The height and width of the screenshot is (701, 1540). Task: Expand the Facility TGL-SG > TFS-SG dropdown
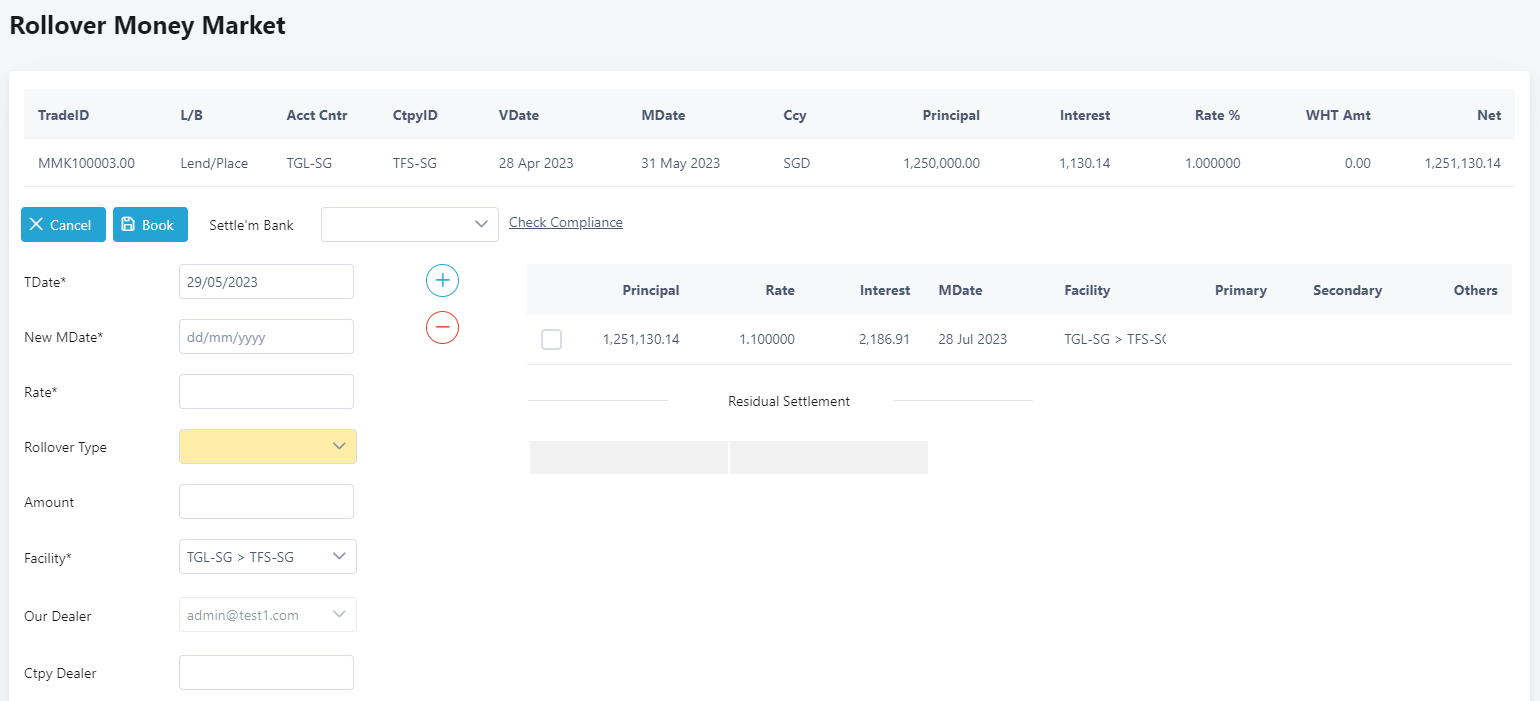coord(268,556)
